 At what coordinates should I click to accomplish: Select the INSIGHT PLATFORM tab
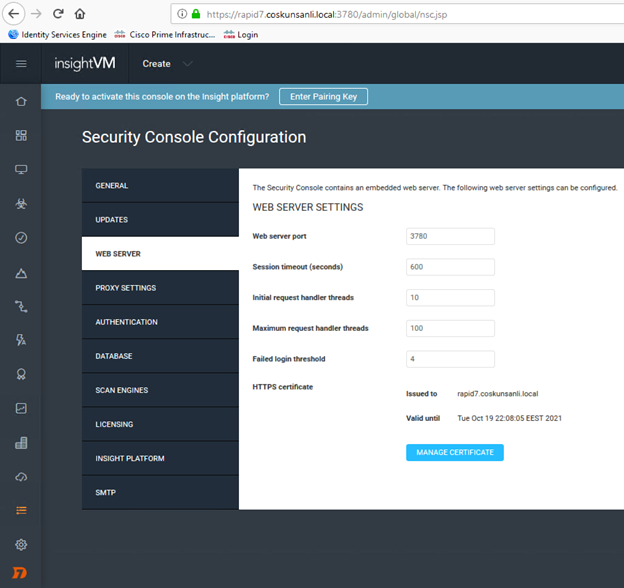coord(160,458)
